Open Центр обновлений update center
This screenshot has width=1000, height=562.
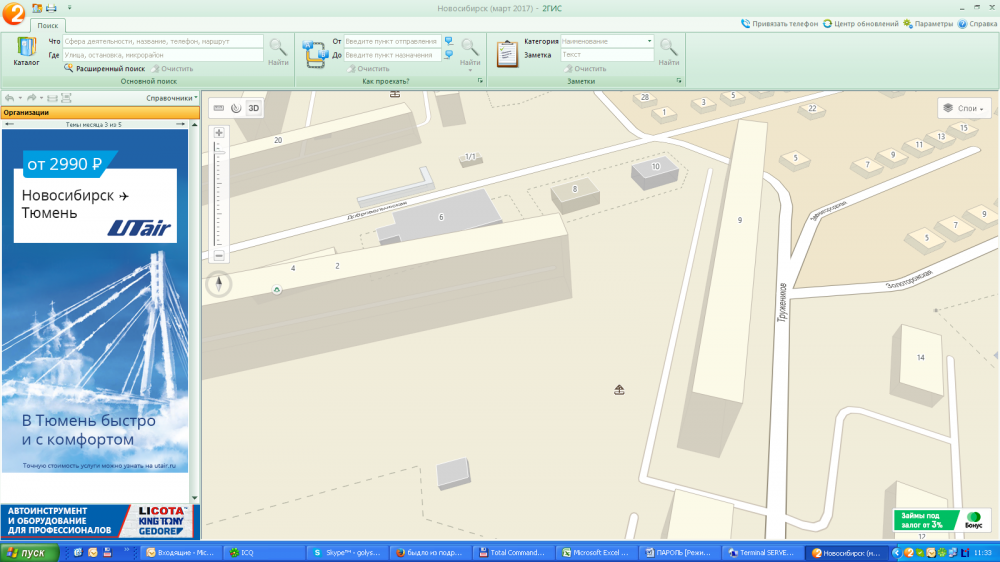860,23
